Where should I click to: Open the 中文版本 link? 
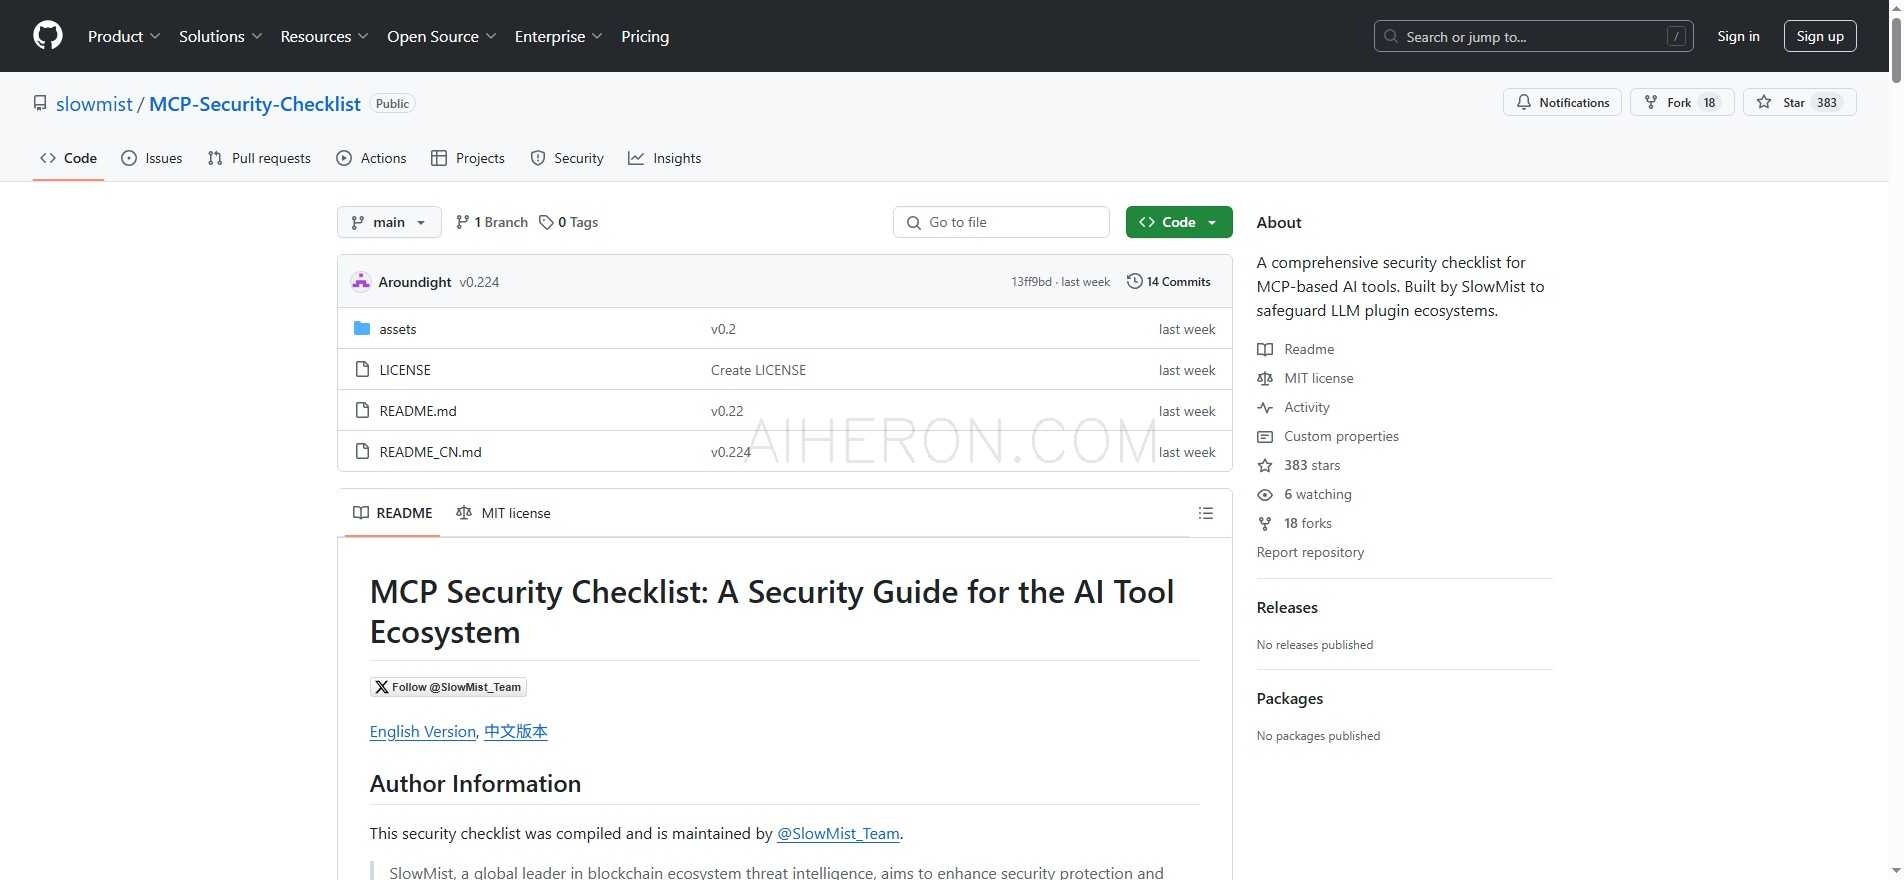pyautogui.click(x=516, y=732)
